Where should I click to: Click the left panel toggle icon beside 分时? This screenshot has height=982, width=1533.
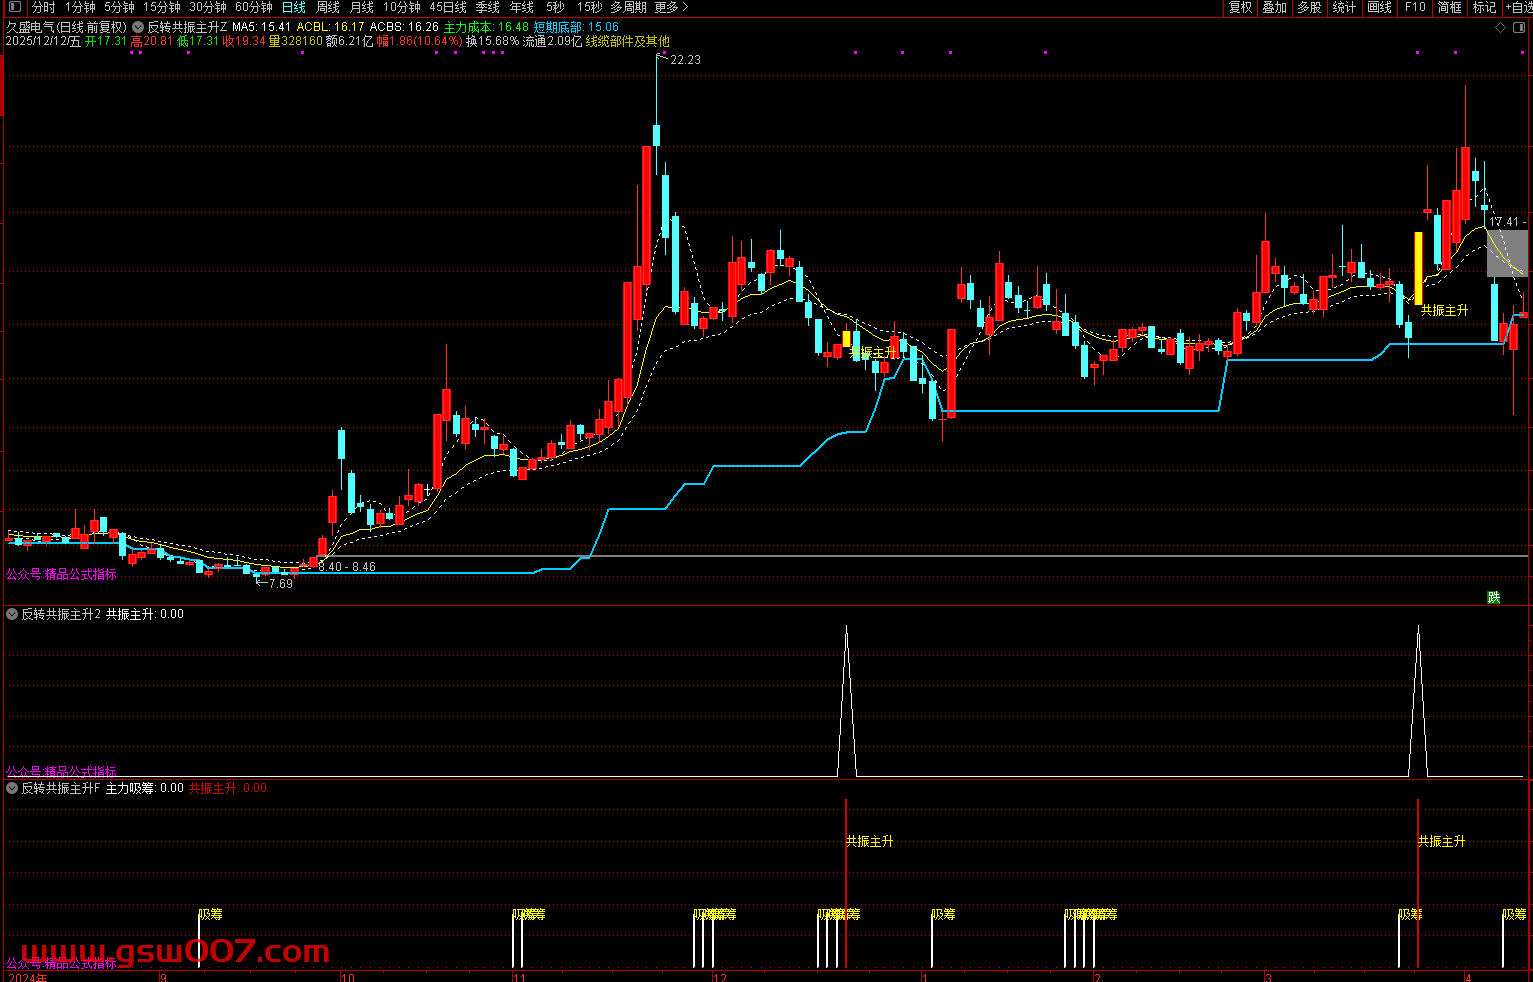tap(14, 7)
